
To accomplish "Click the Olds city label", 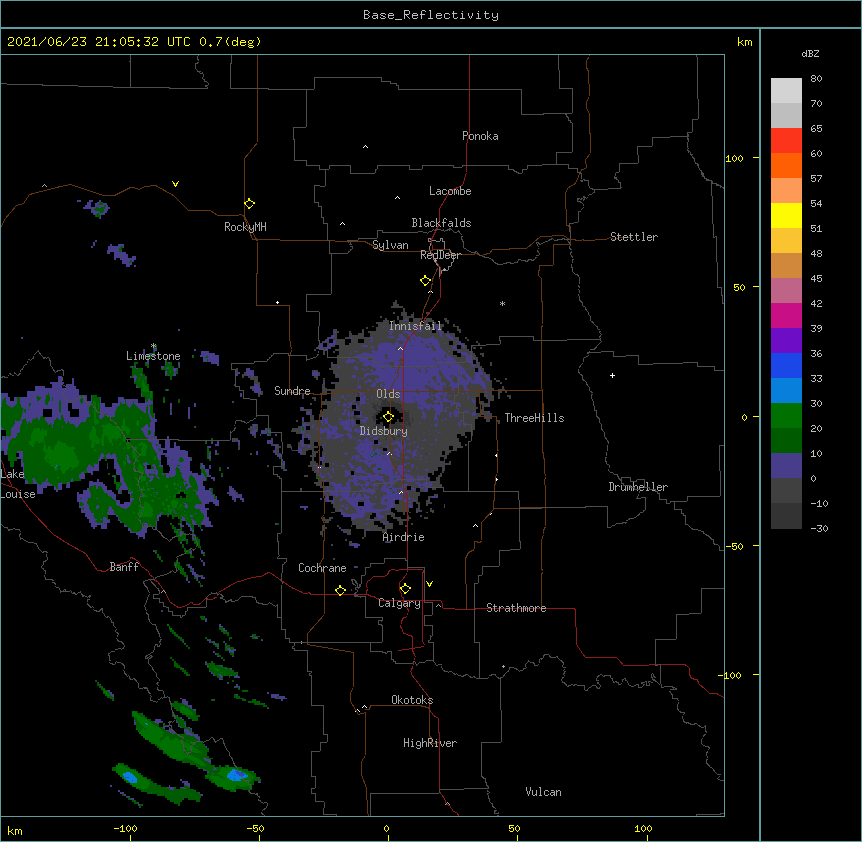I will 388,394.
